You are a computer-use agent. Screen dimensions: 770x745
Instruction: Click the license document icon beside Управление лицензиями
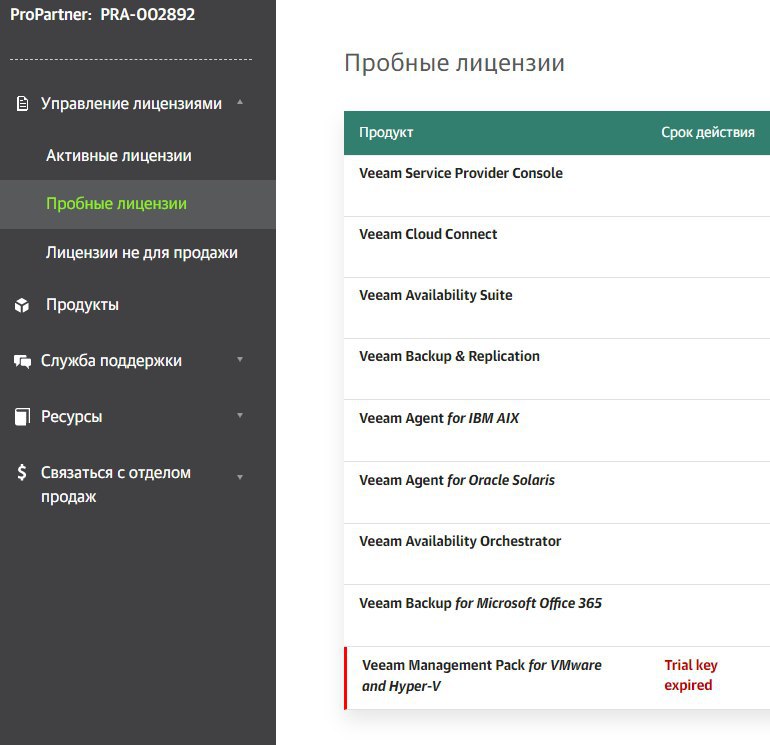pyautogui.click(x=22, y=104)
